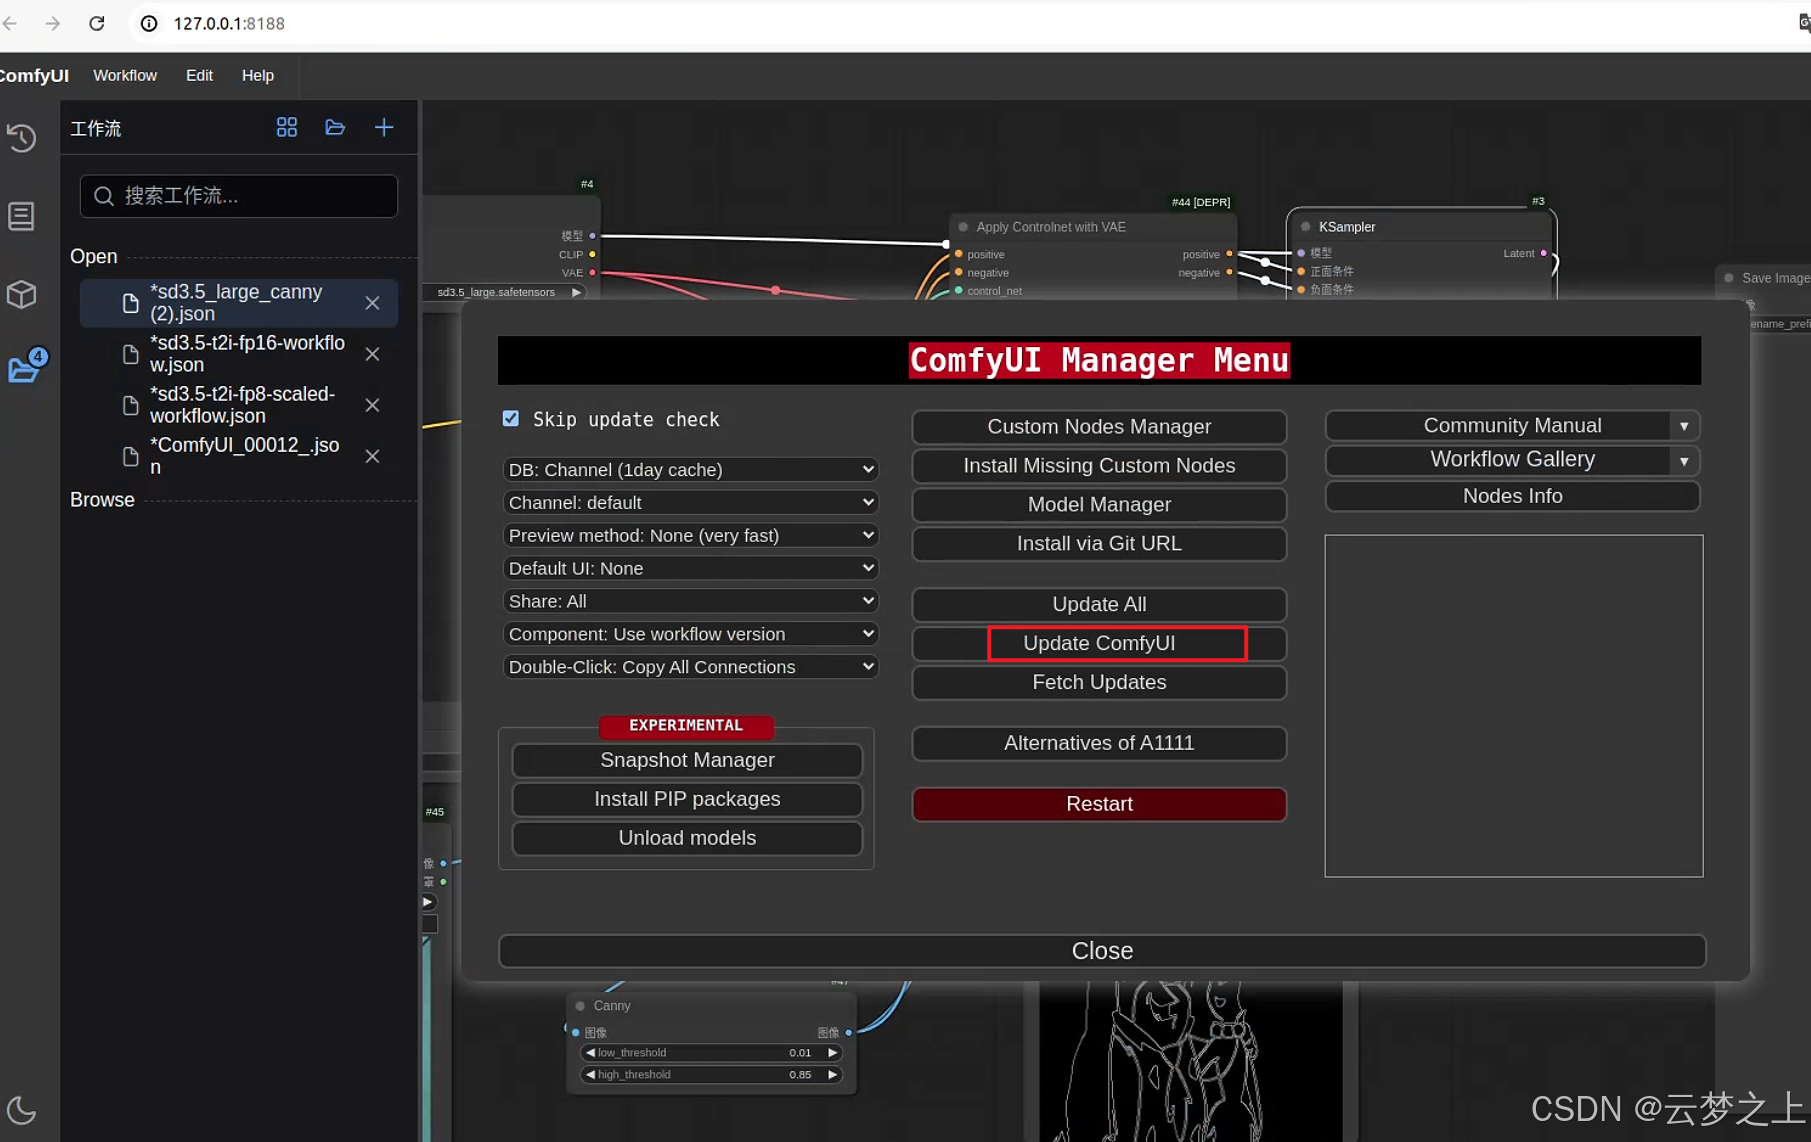This screenshot has width=1811, height=1142.
Task: Select the open workflows icon with badge 4
Action: (22, 368)
